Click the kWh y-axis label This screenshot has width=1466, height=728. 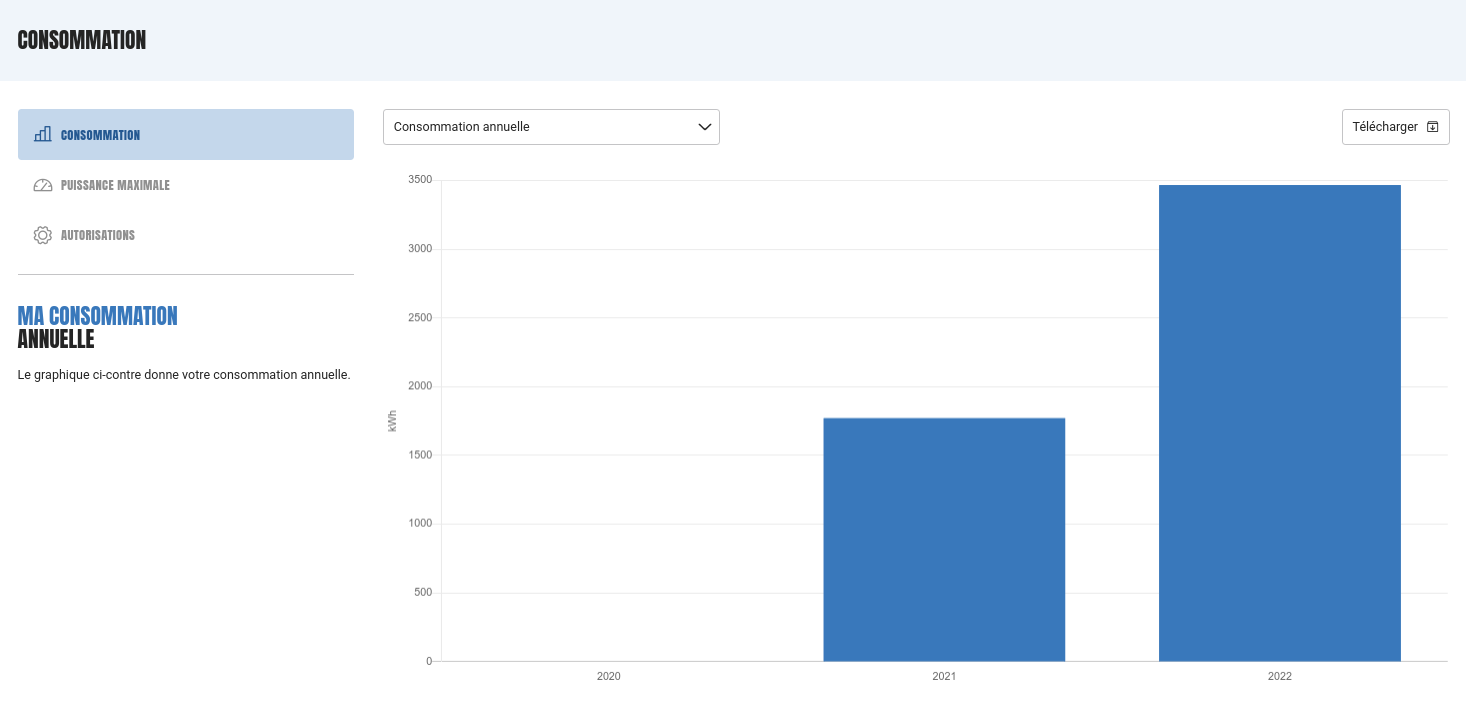[392, 421]
